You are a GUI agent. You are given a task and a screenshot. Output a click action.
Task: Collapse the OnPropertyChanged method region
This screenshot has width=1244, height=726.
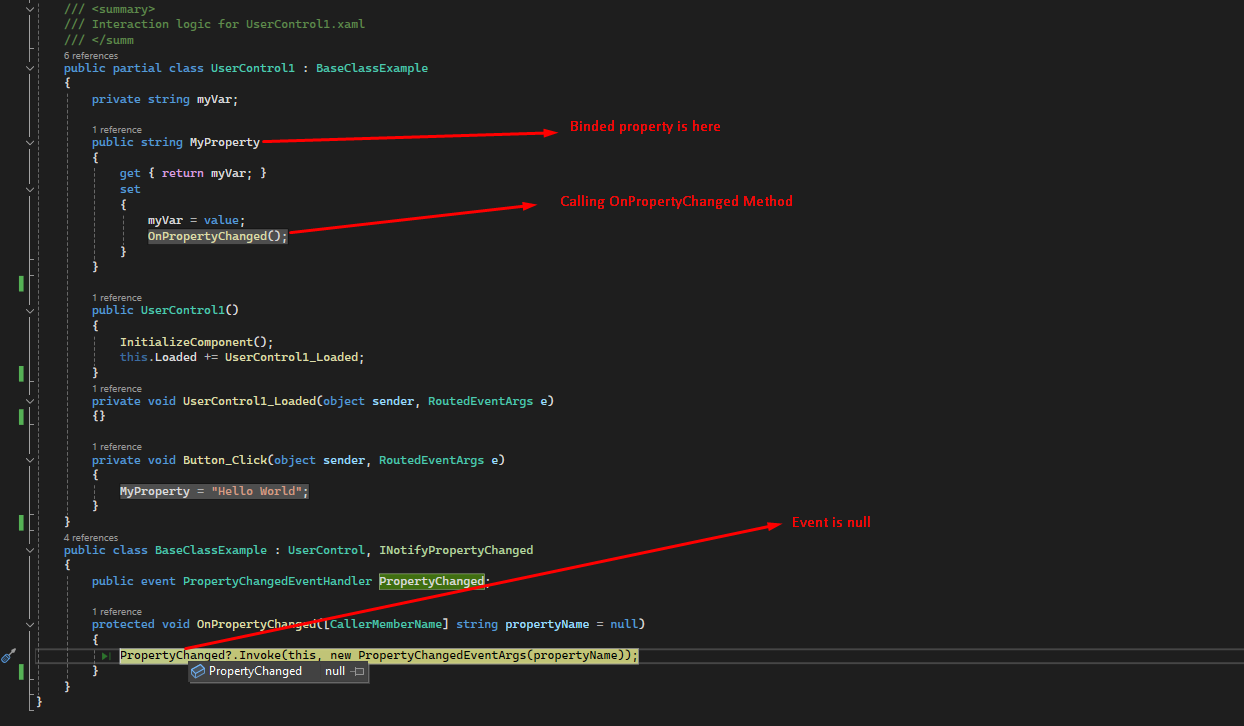[30, 623]
